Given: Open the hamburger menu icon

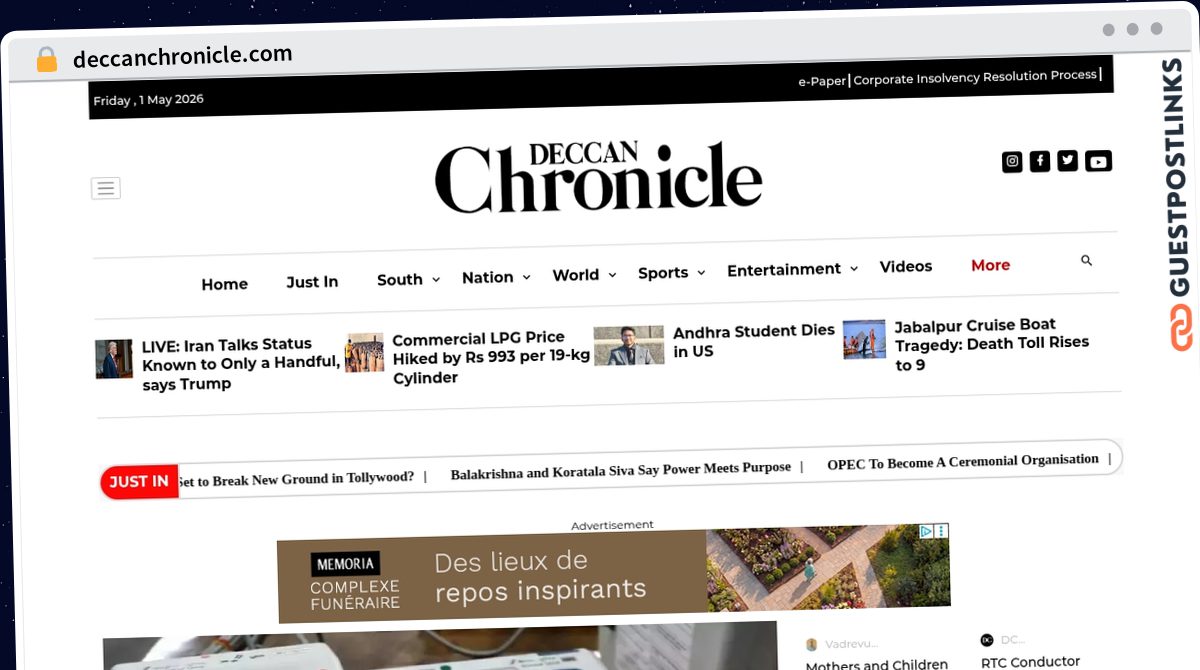Looking at the screenshot, I should (x=106, y=188).
